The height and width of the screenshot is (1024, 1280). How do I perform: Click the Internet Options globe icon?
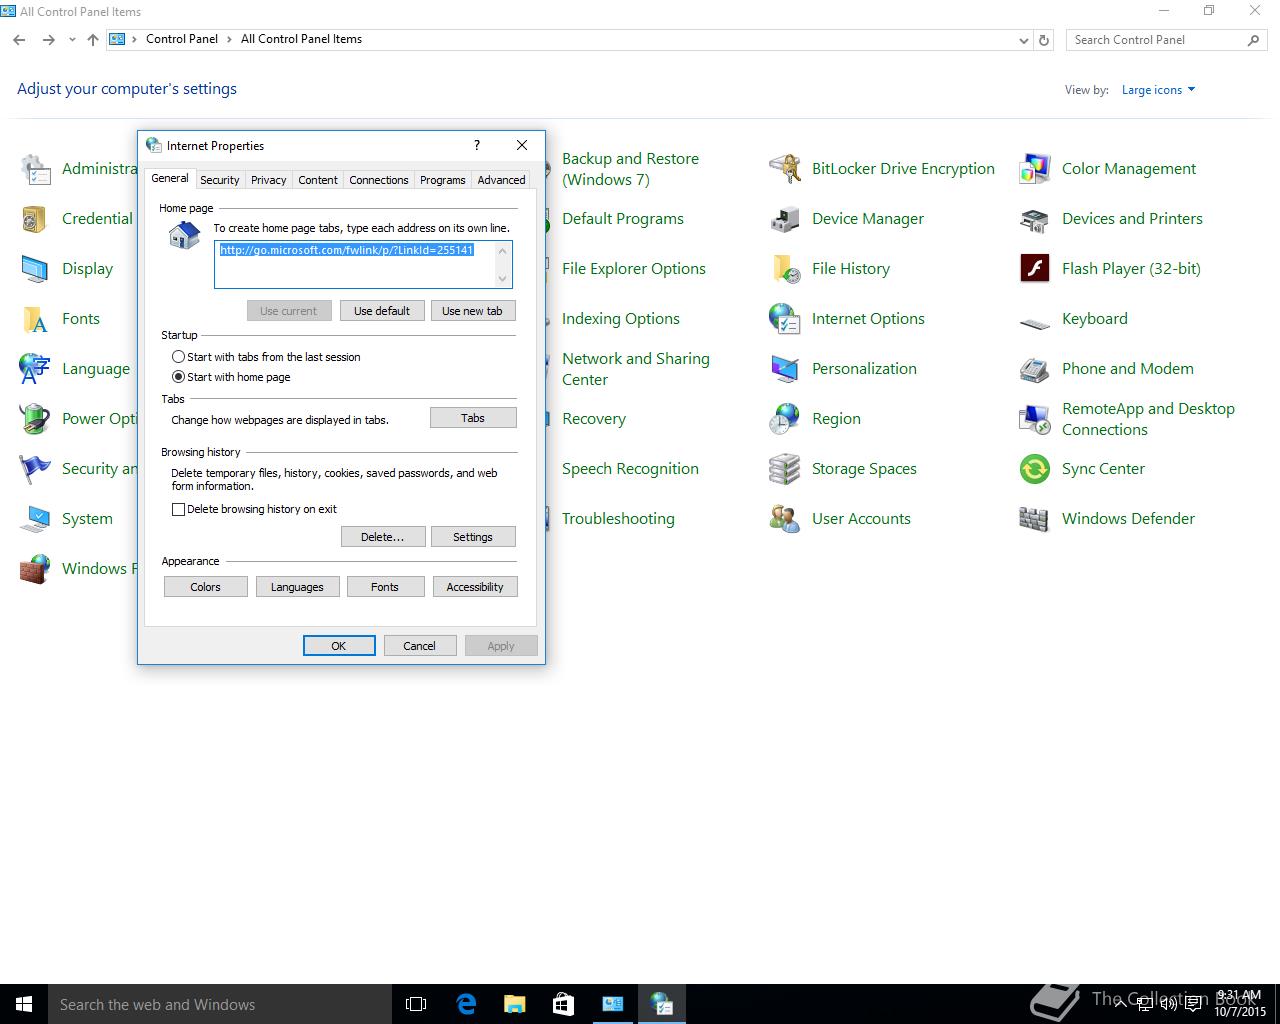click(x=785, y=319)
